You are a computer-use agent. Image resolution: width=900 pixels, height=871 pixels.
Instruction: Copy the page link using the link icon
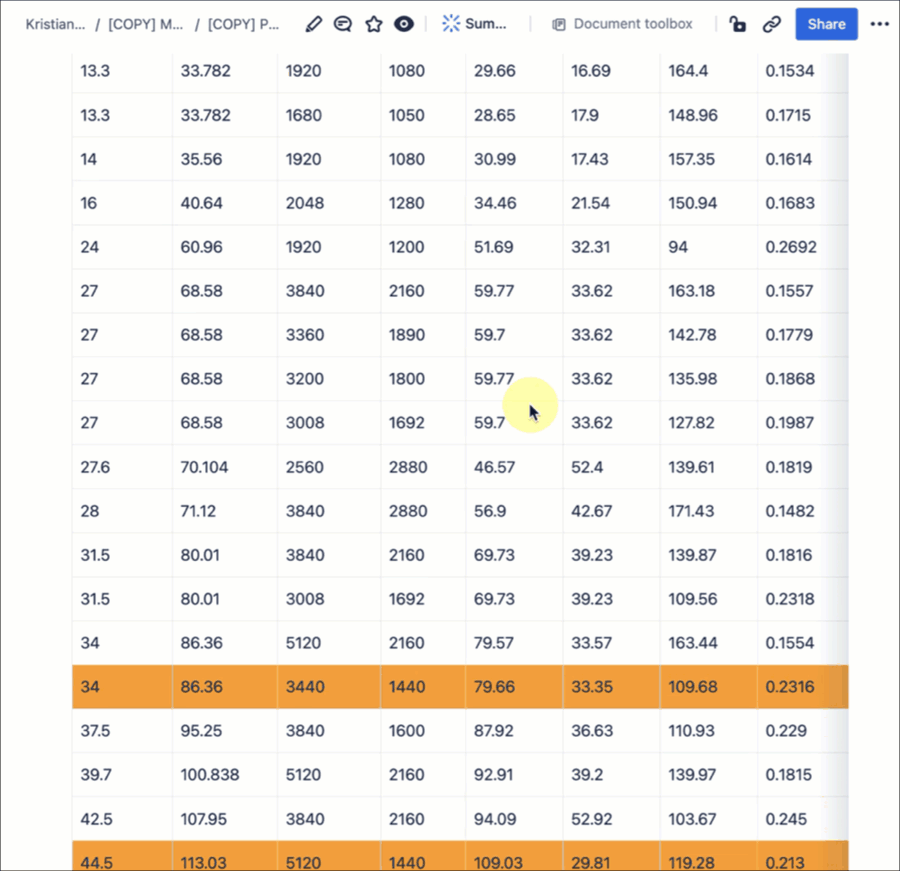pos(771,23)
